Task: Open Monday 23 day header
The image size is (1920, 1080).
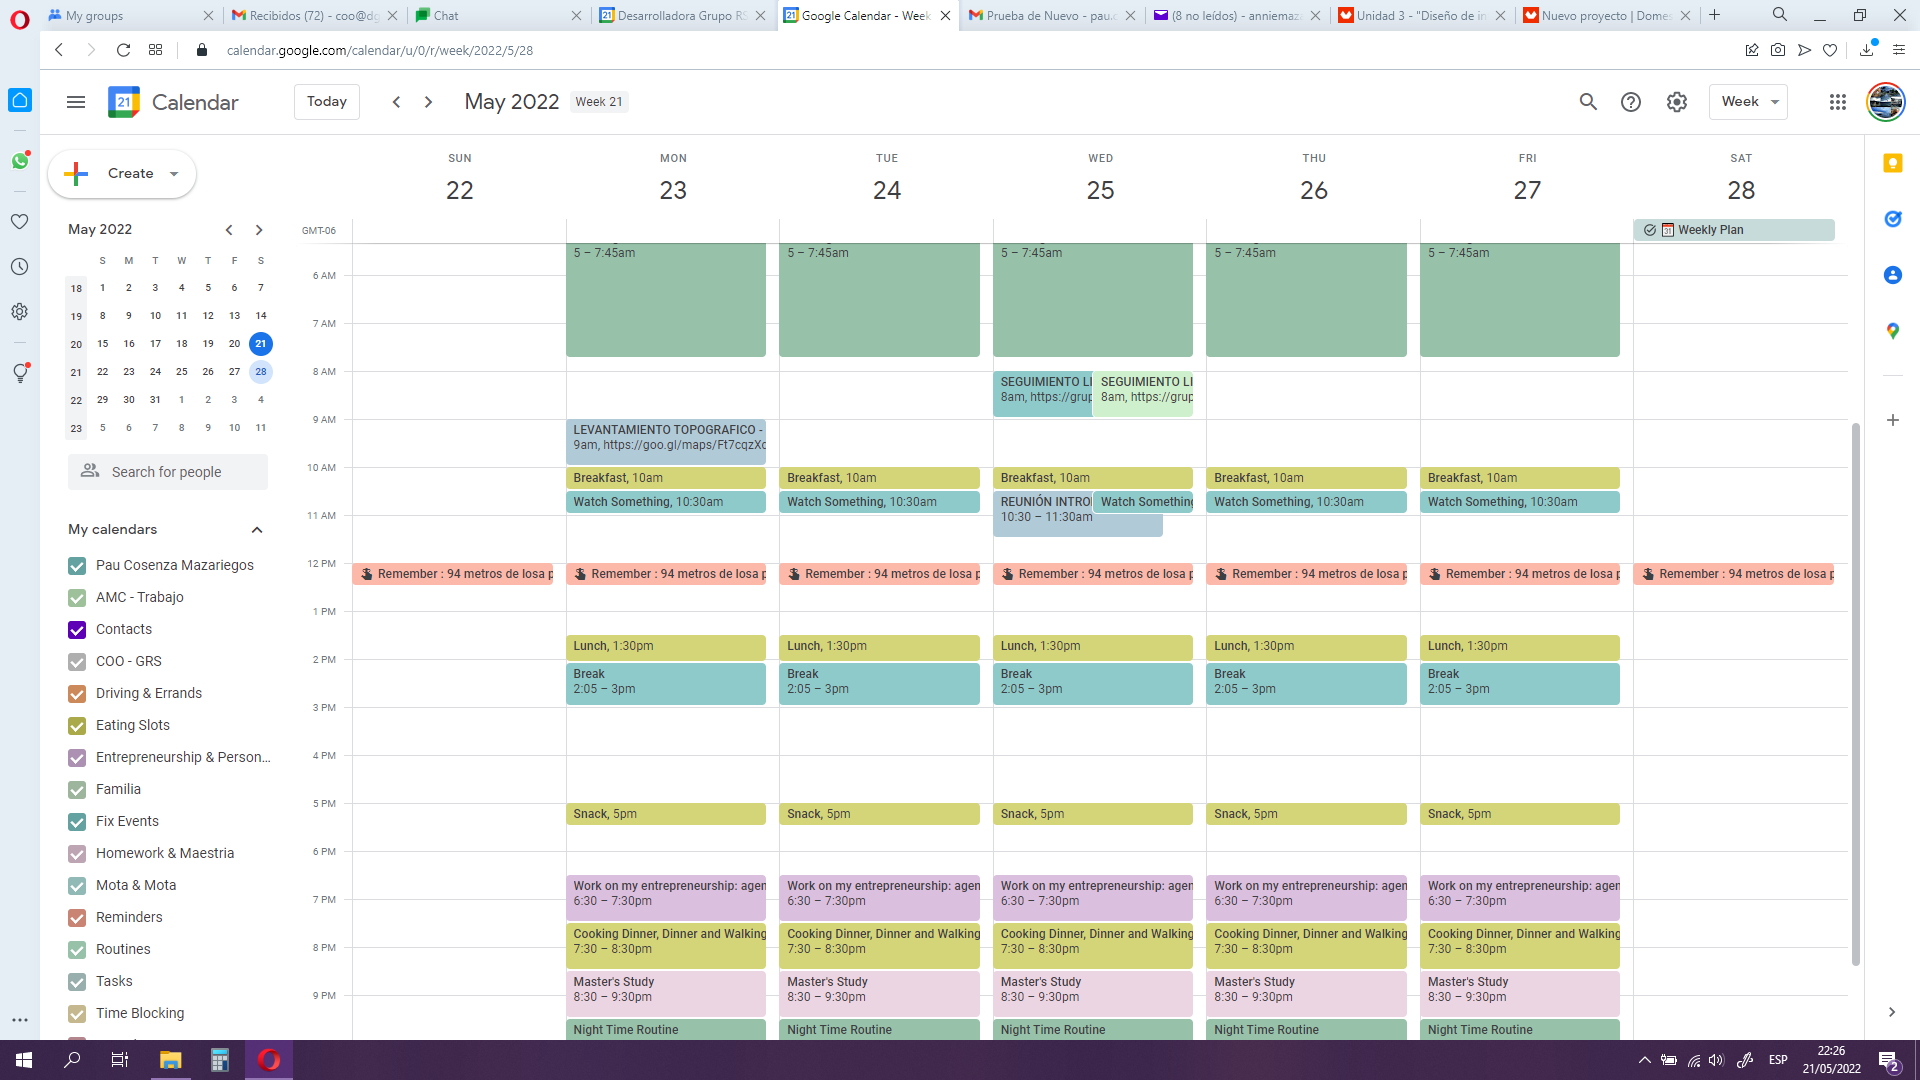Action: coord(673,190)
